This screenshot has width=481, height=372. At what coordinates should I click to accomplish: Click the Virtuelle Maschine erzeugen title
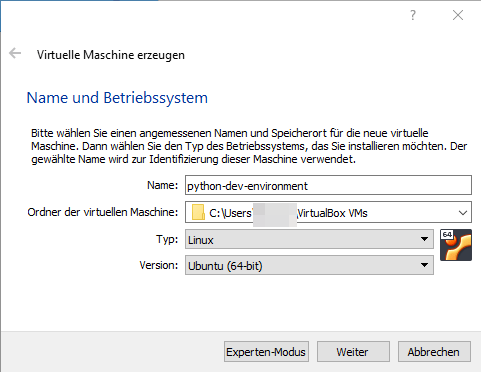coord(111,55)
